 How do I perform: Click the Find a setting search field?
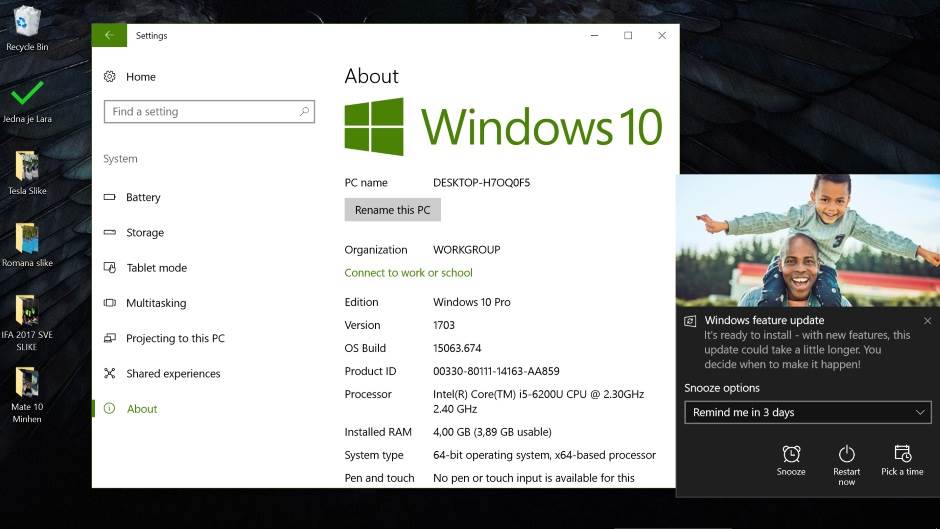coord(200,112)
